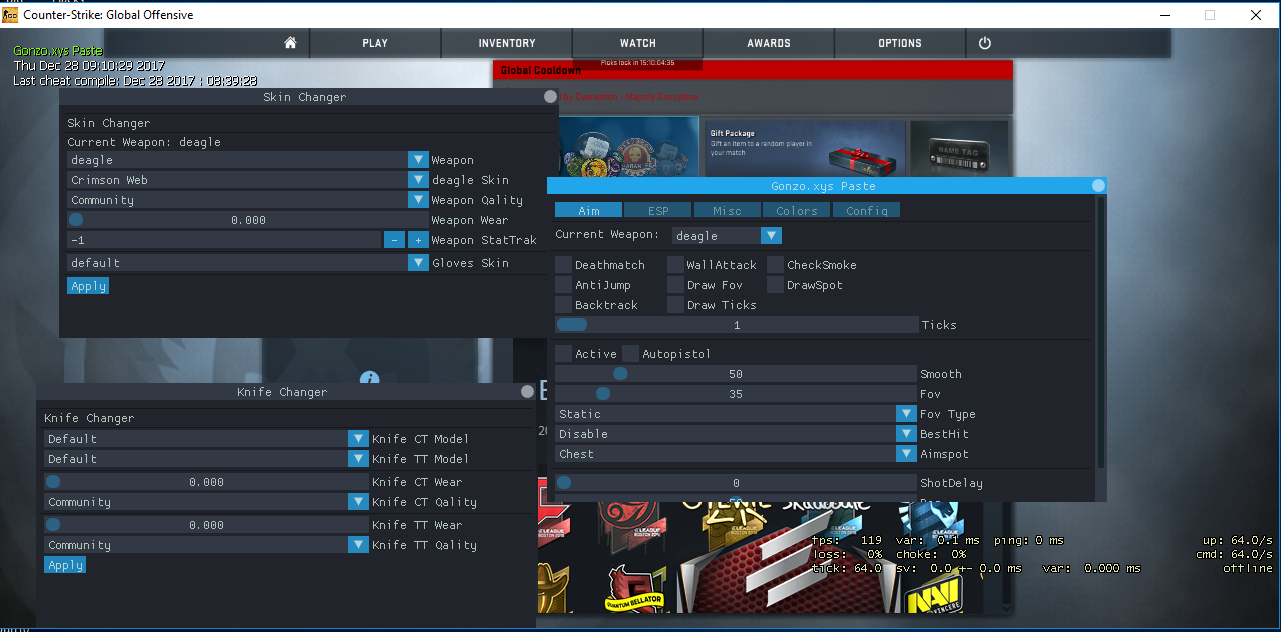Adjust the Smooth slider
The height and width of the screenshot is (632, 1281).
736,374
